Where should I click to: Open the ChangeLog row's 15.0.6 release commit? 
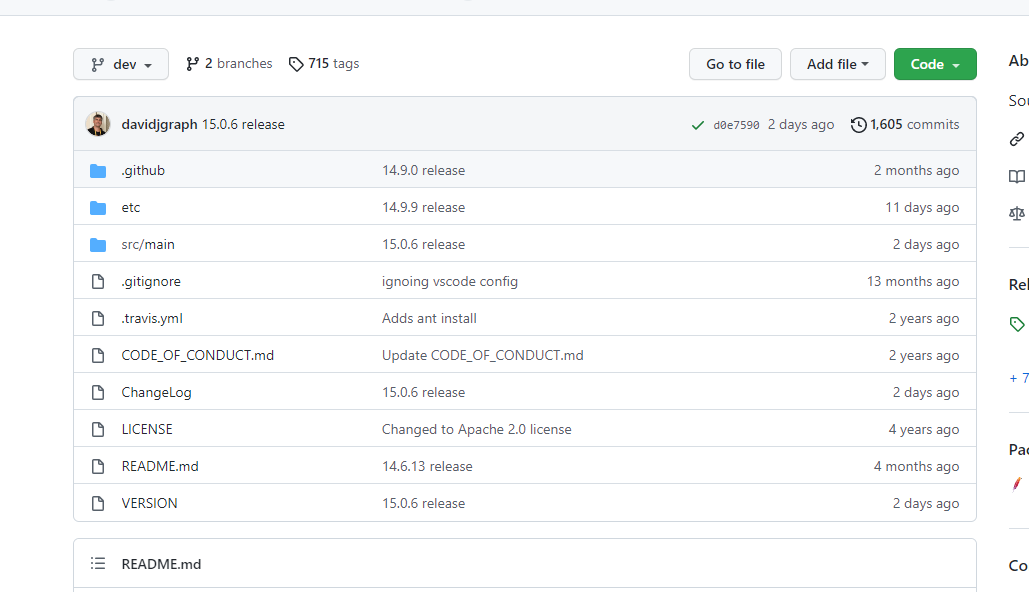(423, 392)
